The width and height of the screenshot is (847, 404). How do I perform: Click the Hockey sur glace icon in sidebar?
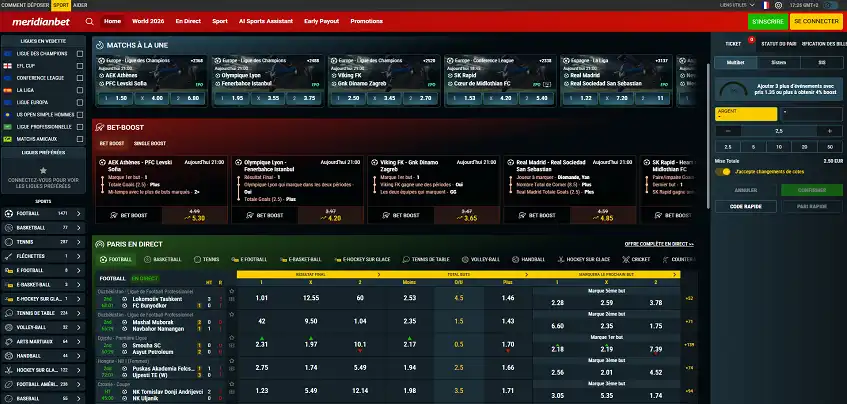[x=9, y=370]
